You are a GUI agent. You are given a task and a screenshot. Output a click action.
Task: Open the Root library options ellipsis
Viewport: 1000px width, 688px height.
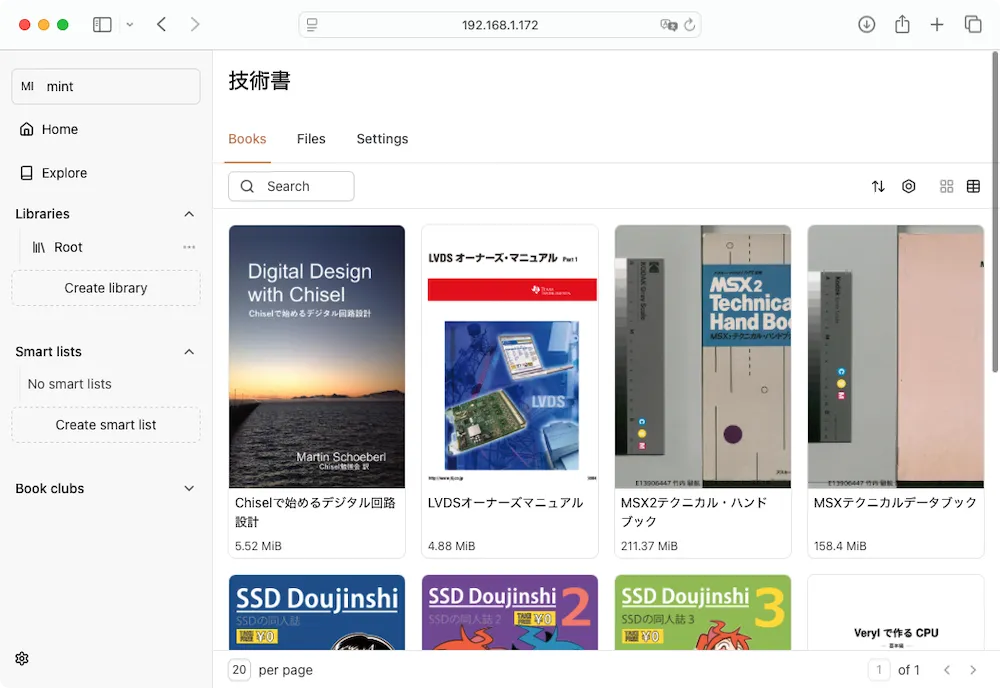189,247
